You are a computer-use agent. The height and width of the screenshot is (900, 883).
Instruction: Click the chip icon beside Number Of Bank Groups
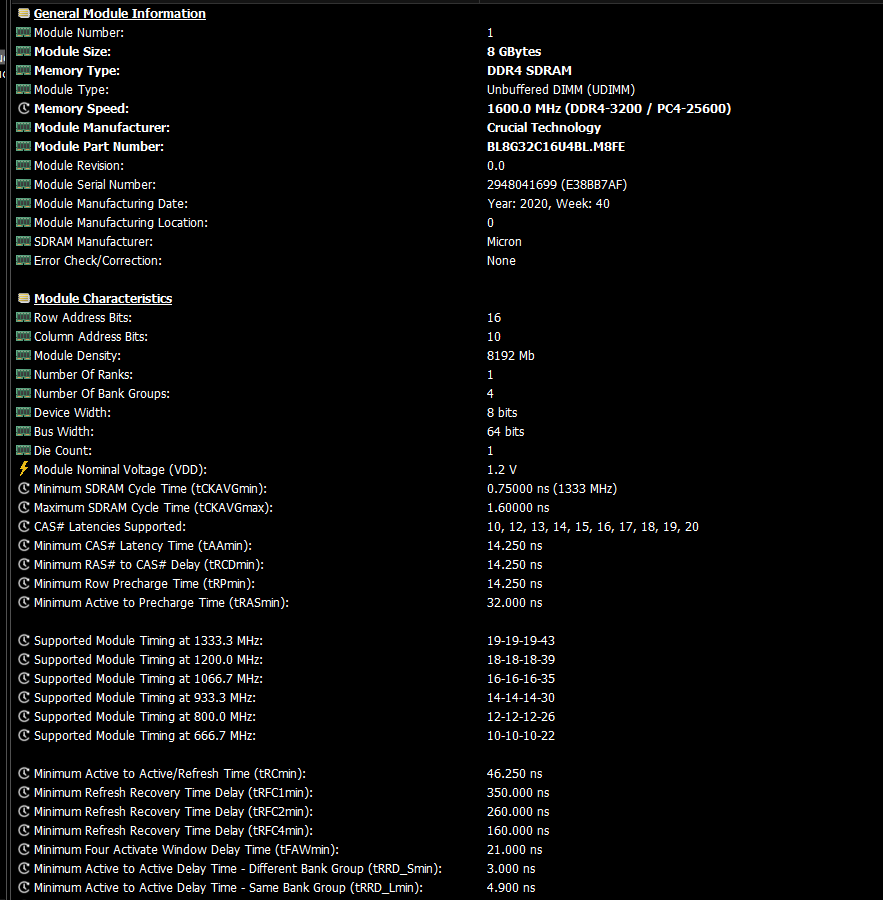(24, 393)
